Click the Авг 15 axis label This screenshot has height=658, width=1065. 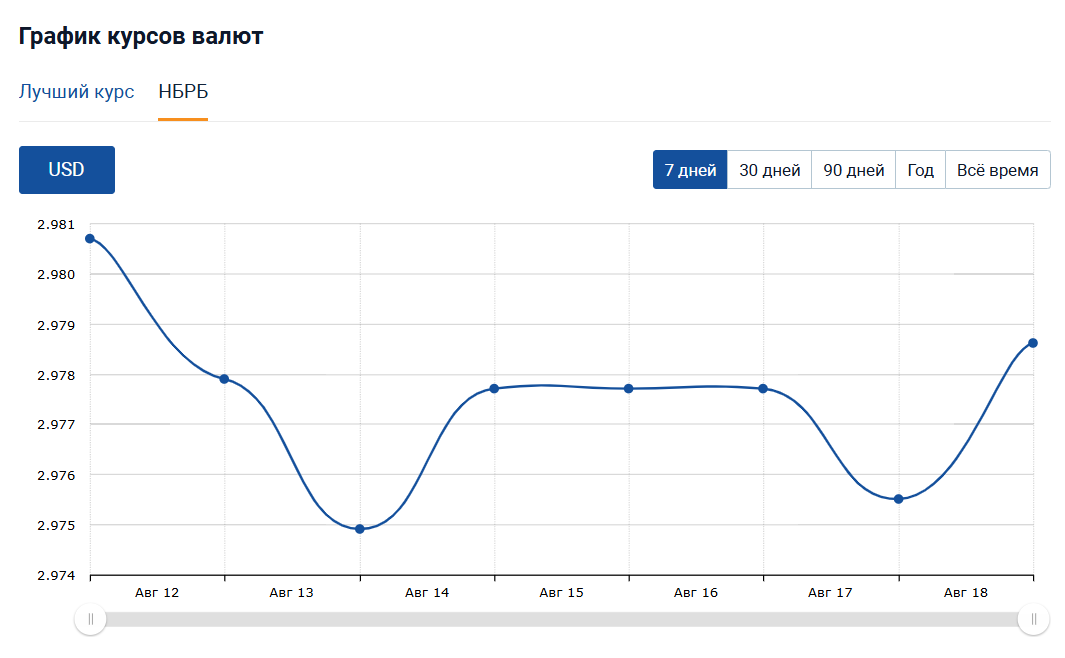(561, 593)
